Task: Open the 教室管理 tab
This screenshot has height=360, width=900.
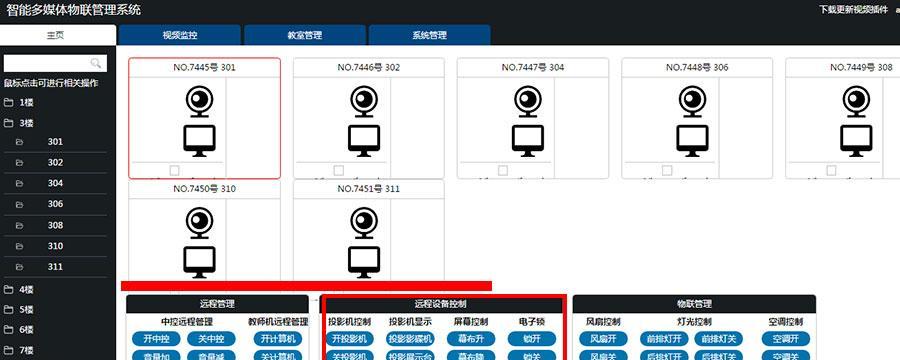Action: 305,35
